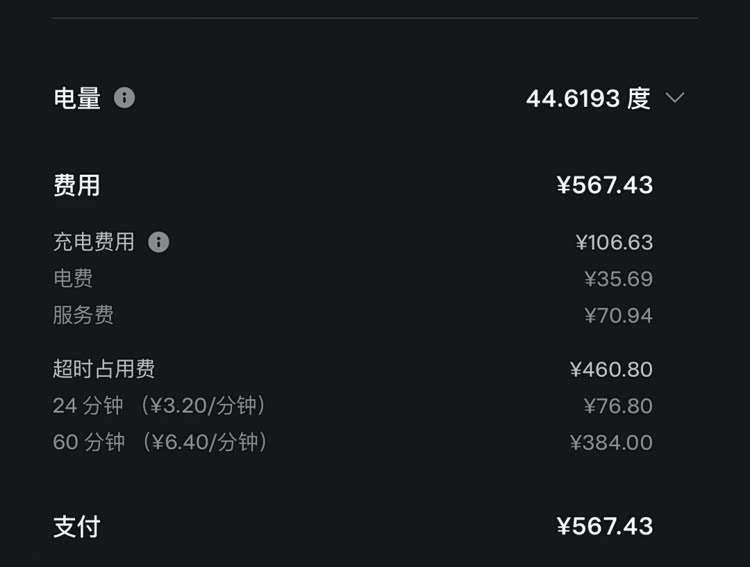Select the 24 分钟 (¥3.20/分钟) row
The width and height of the screenshot is (750, 567).
(160, 405)
